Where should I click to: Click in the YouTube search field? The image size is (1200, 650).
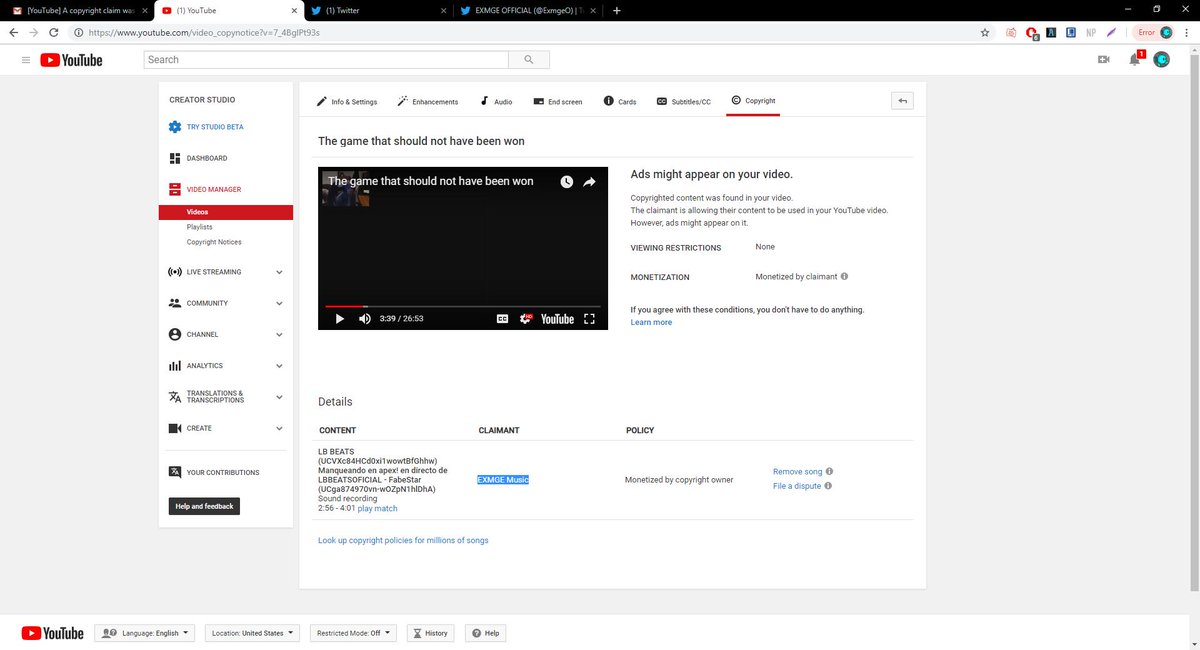[325, 60]
